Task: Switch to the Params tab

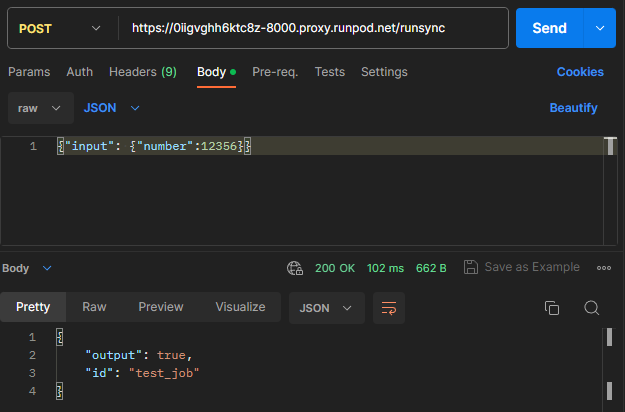Action: 28,72
